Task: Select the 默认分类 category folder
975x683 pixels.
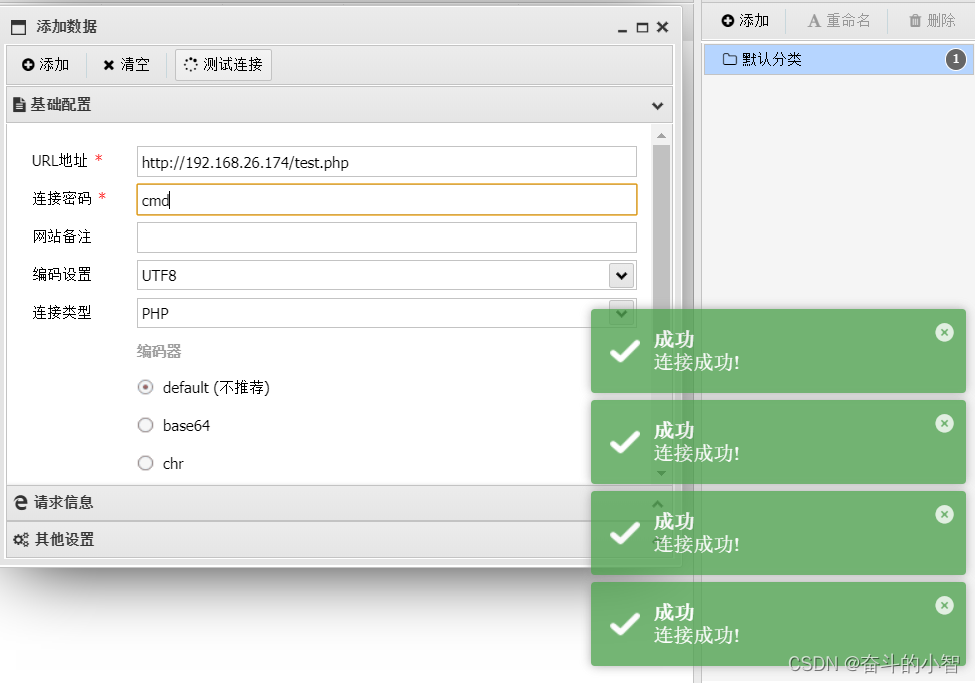Action: click(838, 60)
